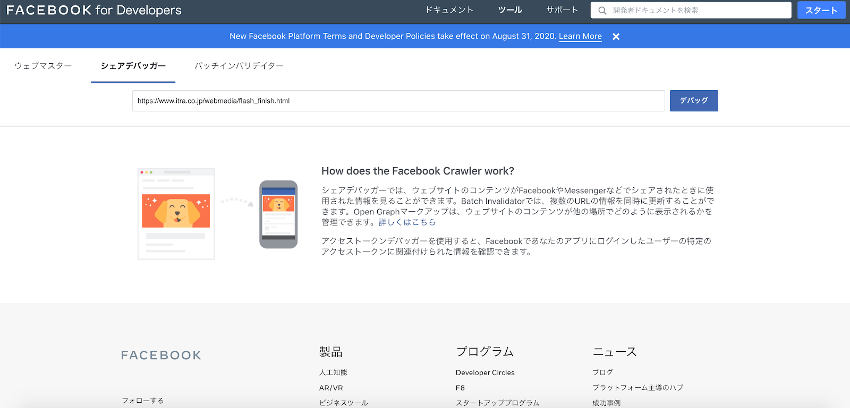Viewport: 850px width, 408px height.
Task: Open the サポート menu
Action: [562, 10]
